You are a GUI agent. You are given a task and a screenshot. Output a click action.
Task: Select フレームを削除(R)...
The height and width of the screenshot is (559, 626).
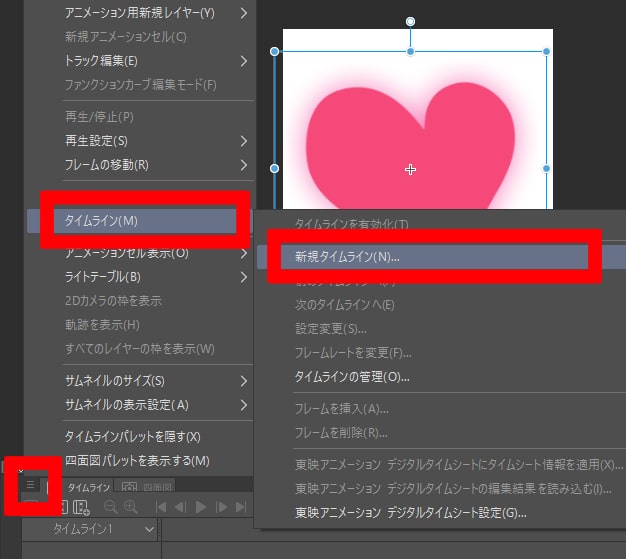(x=341, y=433)
